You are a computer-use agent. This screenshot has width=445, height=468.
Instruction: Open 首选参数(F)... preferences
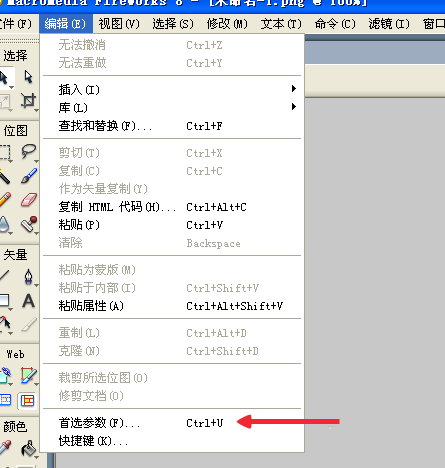click(x=172, y=423)
